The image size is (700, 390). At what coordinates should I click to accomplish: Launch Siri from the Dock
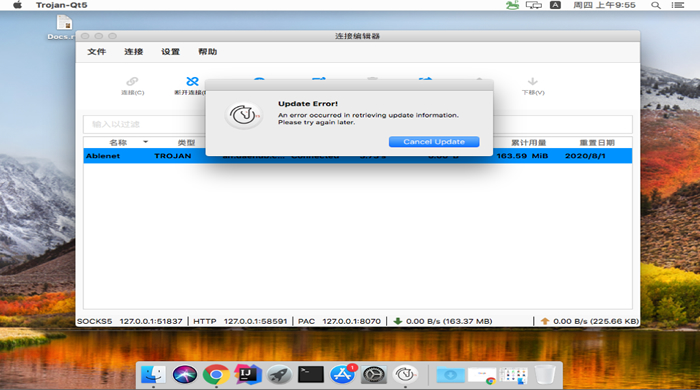point(184,374)
